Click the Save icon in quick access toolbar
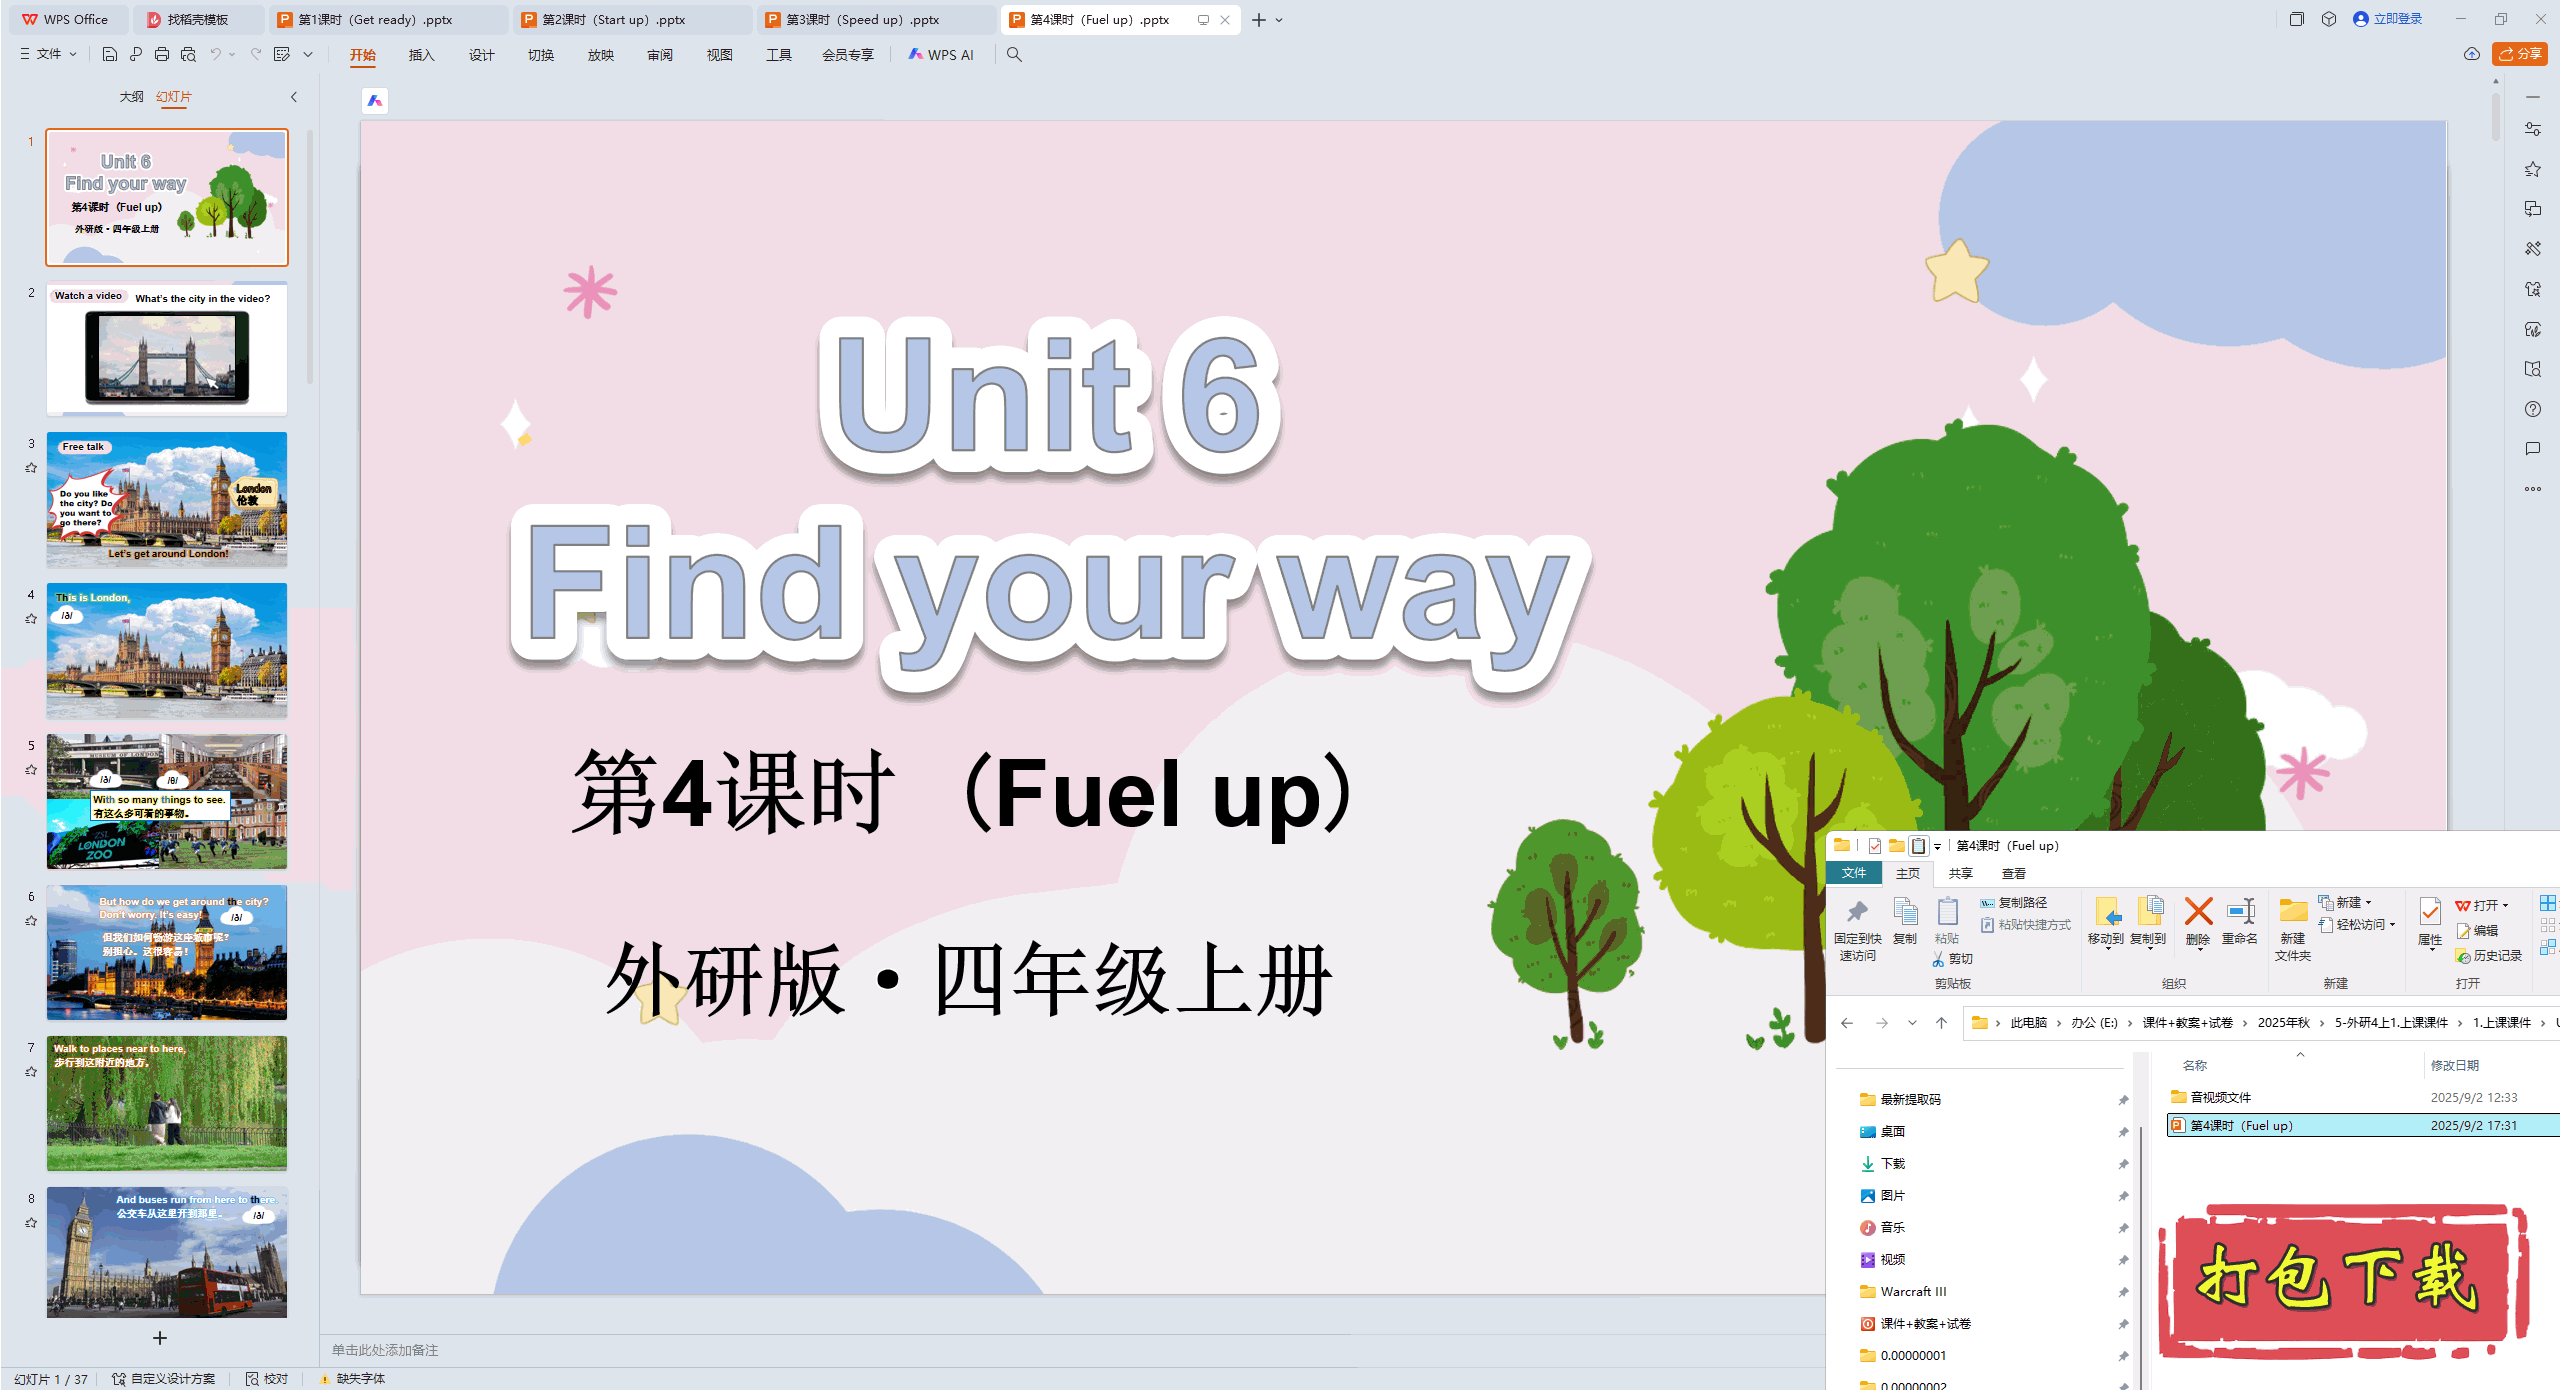 110,54
